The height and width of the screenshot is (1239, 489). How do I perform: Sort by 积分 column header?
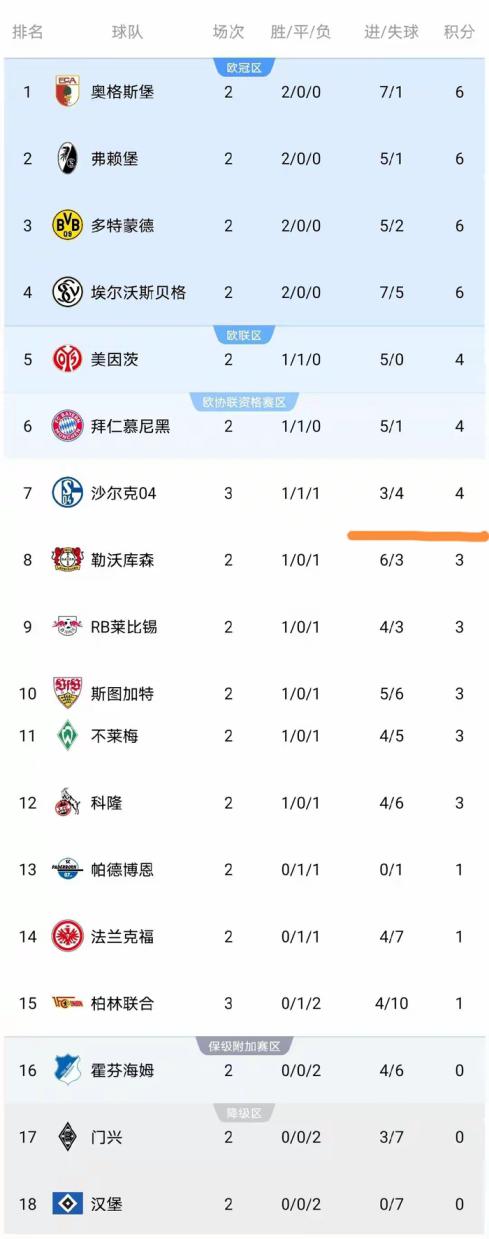pyautogui.click(x=459, y=32)
